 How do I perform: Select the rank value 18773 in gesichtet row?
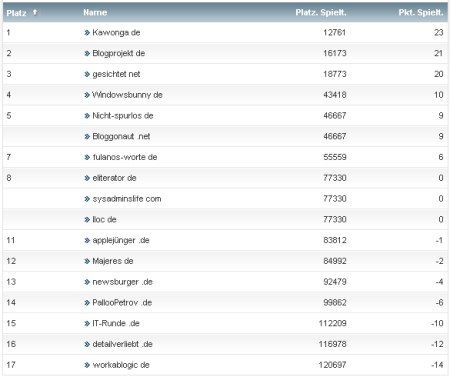pos(335,74)
